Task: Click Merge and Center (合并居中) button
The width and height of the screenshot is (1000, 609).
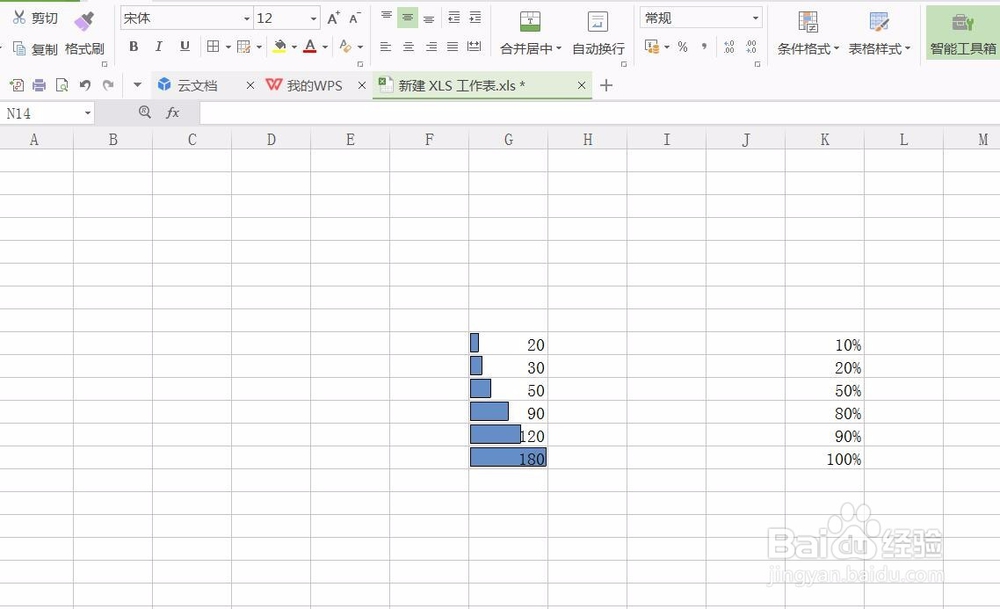Action: point(530,33)
